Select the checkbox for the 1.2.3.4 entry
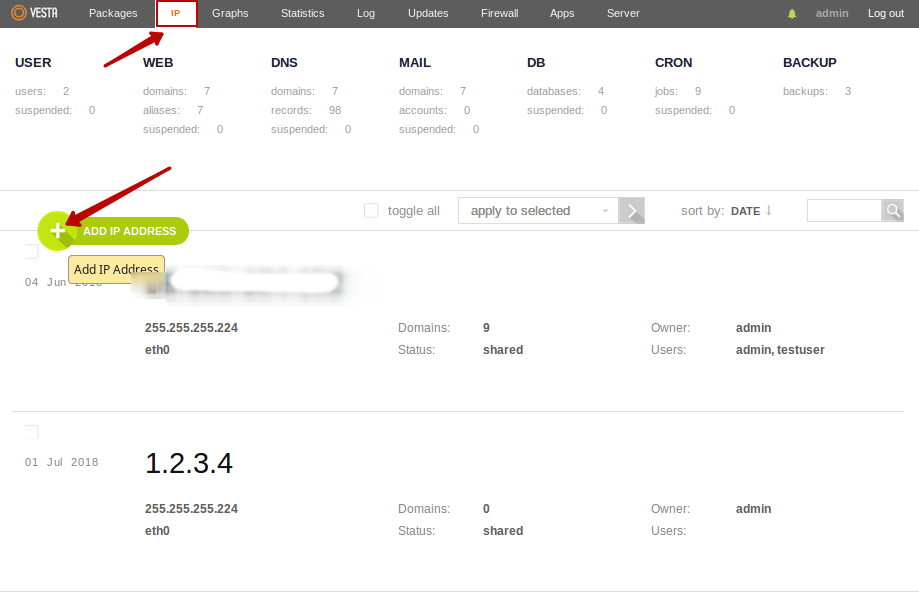 [31, 432]
